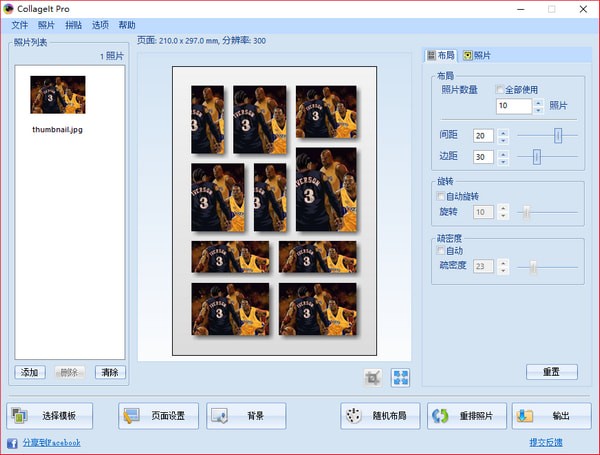Click the background picture icon on 背景
This screenshot has height=455, width=600.
[x=220, y=416]
